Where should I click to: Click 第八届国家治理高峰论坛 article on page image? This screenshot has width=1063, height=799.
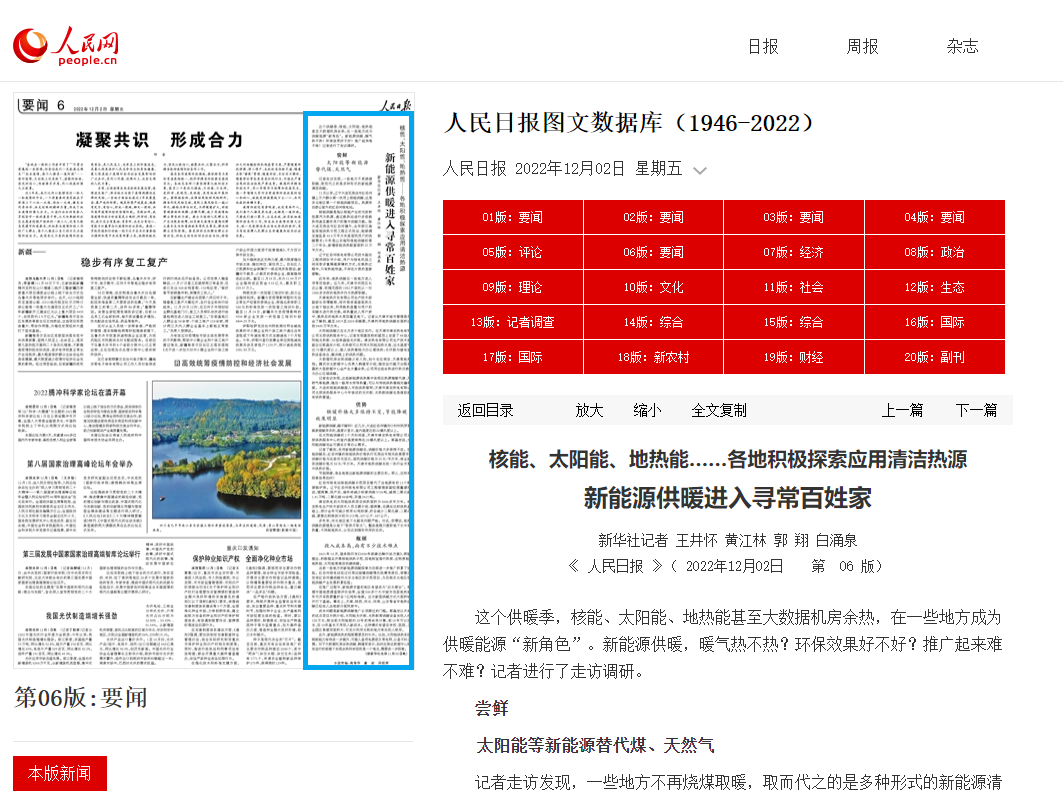(80, 464)
